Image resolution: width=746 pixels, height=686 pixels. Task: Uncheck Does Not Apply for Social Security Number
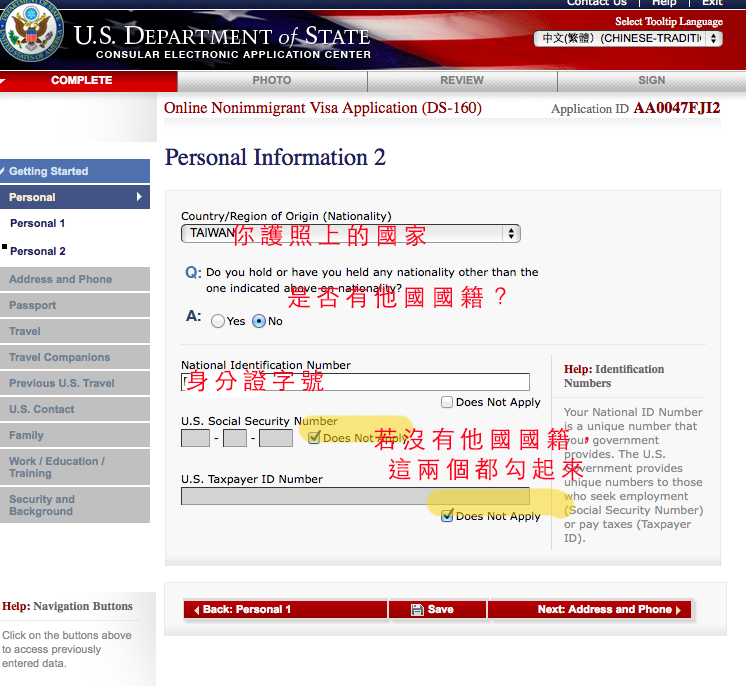pyautogui.click(x=314, y=437)
